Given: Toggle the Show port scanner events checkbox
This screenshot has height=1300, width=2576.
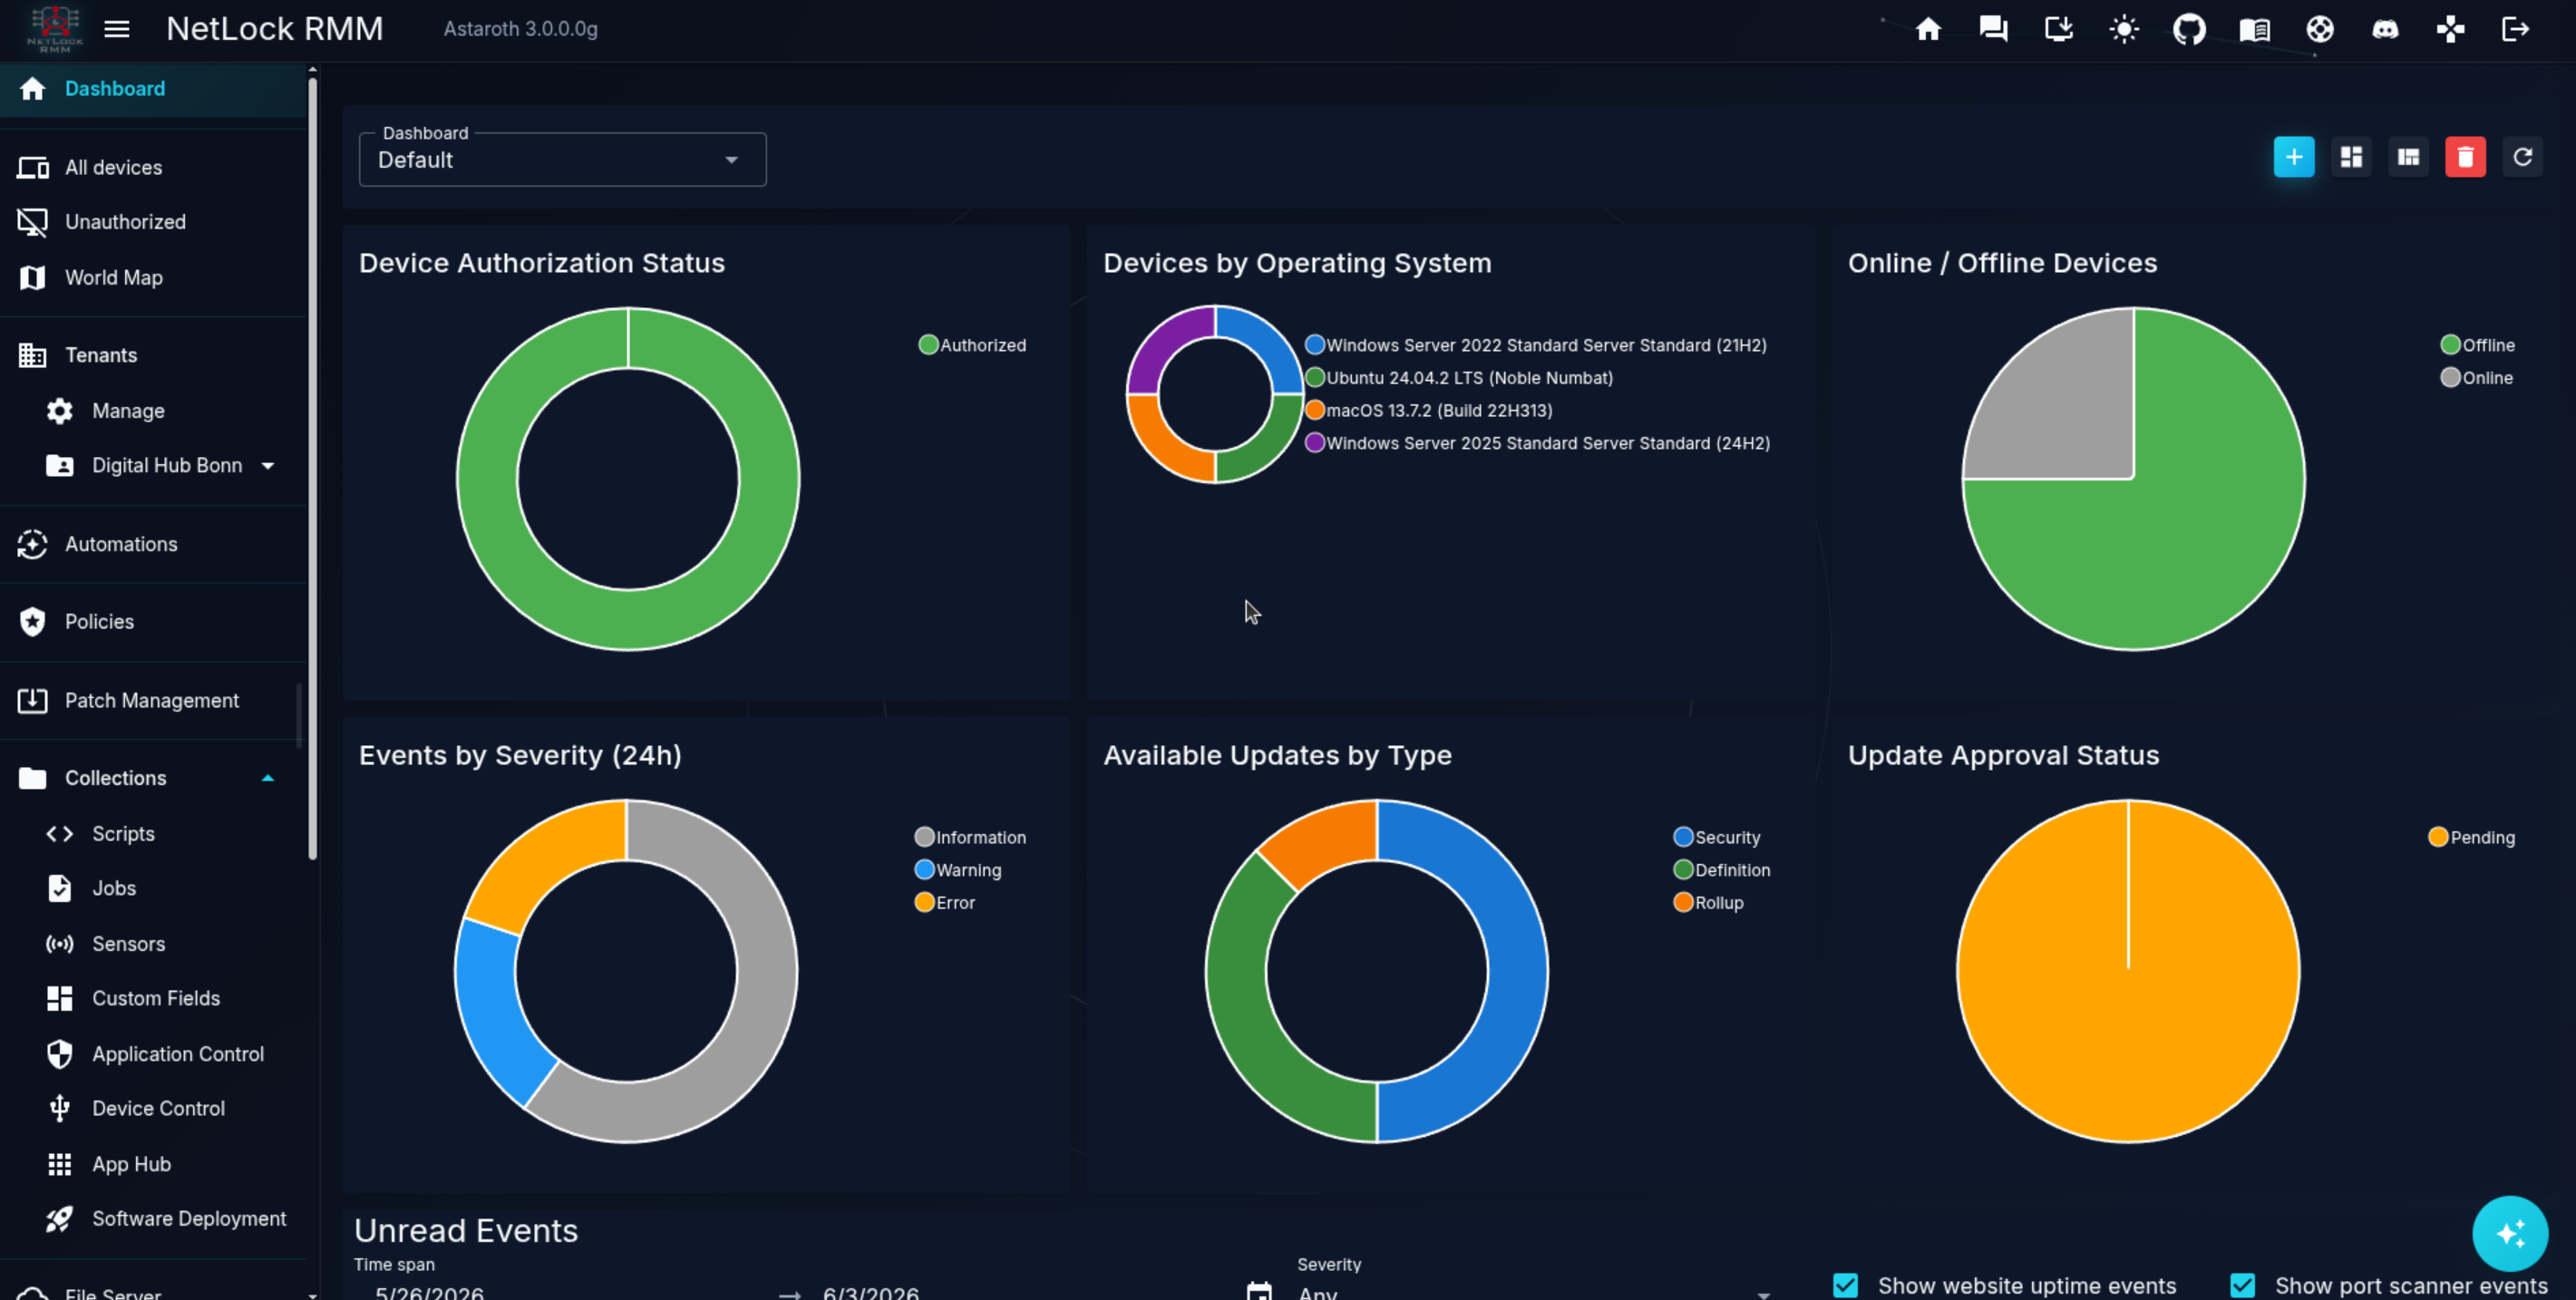Looking at the screenshot, I should (2243, 1285).
